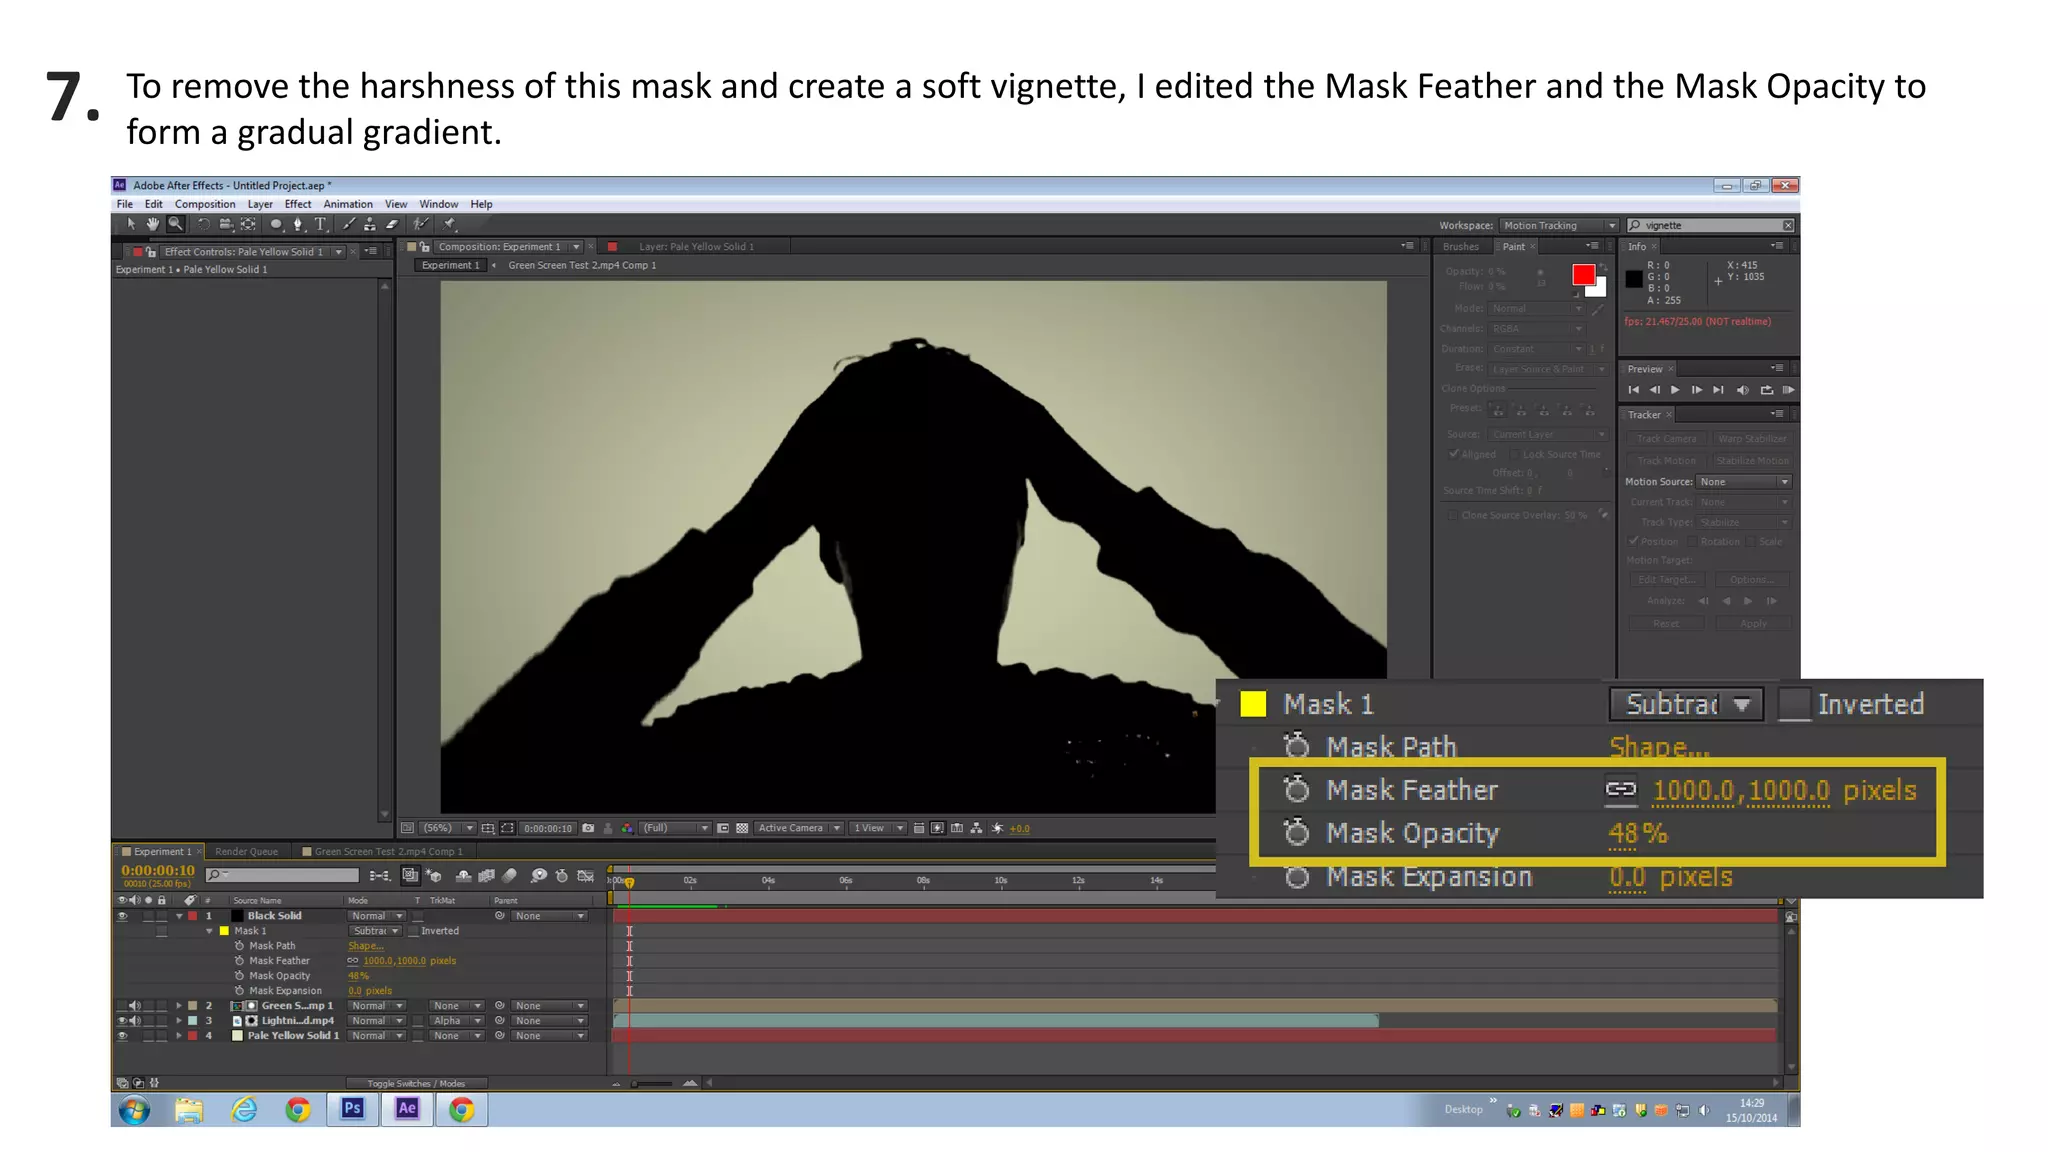Toggle Frame Blending in timeline

coord(486,876)
